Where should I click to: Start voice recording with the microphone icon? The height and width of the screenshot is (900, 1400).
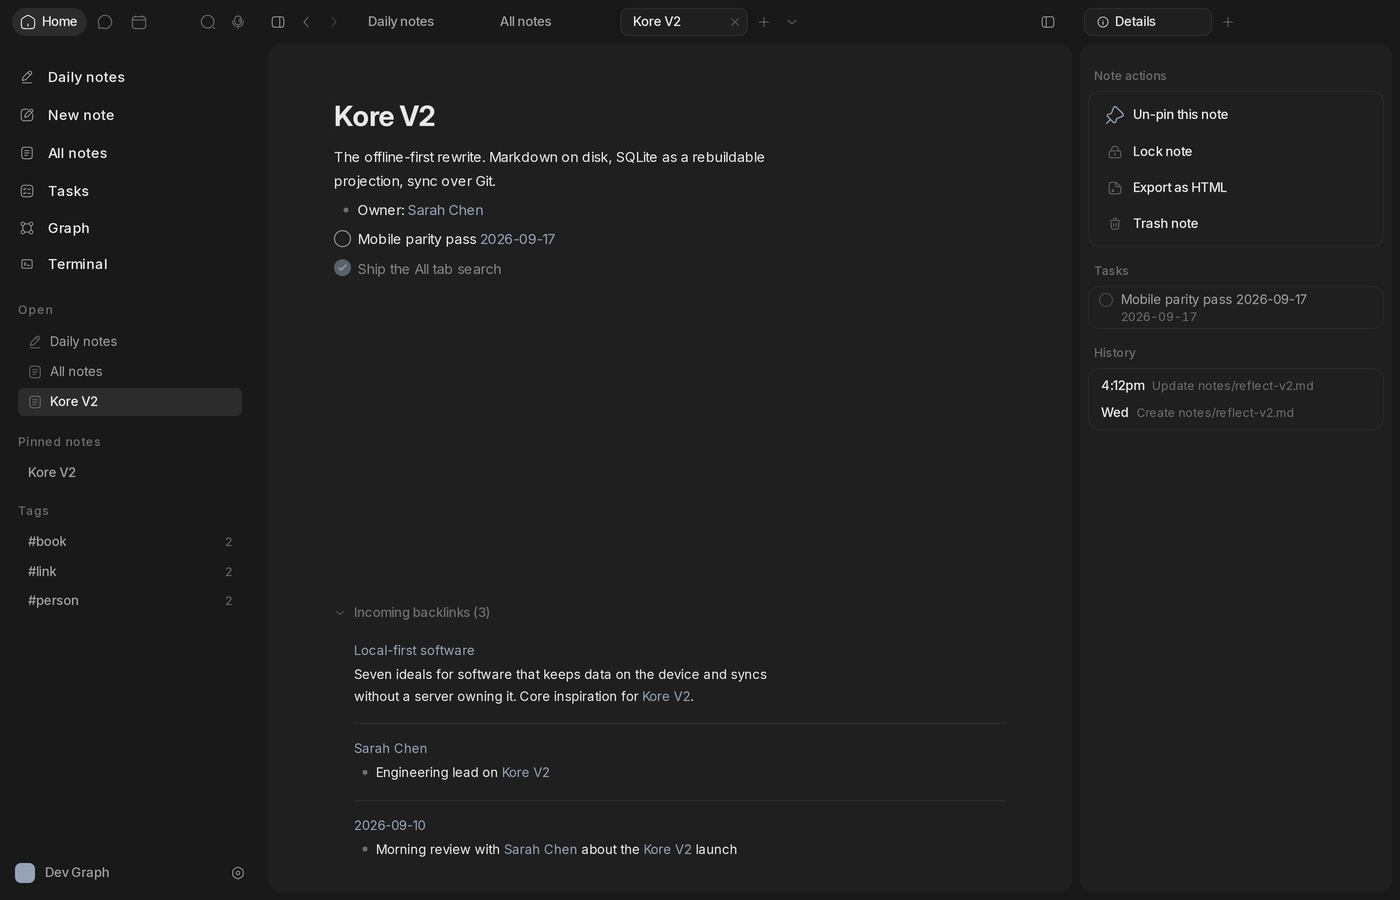pyautogui.click(x=238, y=22)
